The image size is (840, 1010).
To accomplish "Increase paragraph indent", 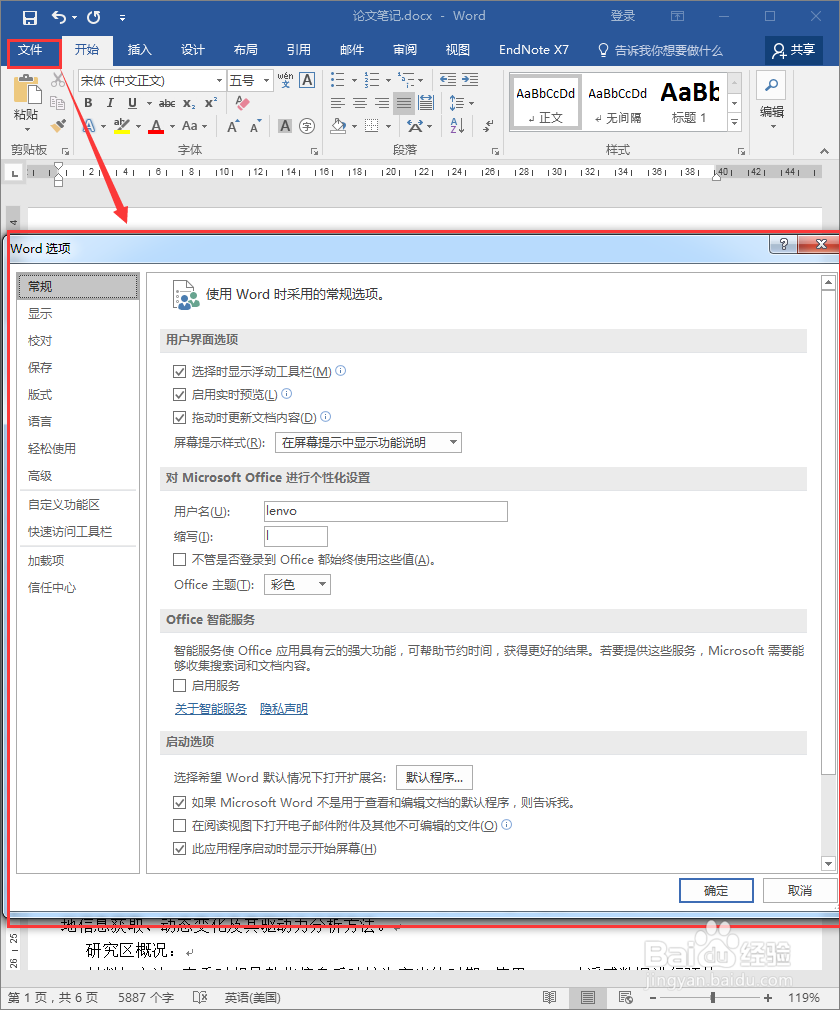I will (x=470, y=80).
